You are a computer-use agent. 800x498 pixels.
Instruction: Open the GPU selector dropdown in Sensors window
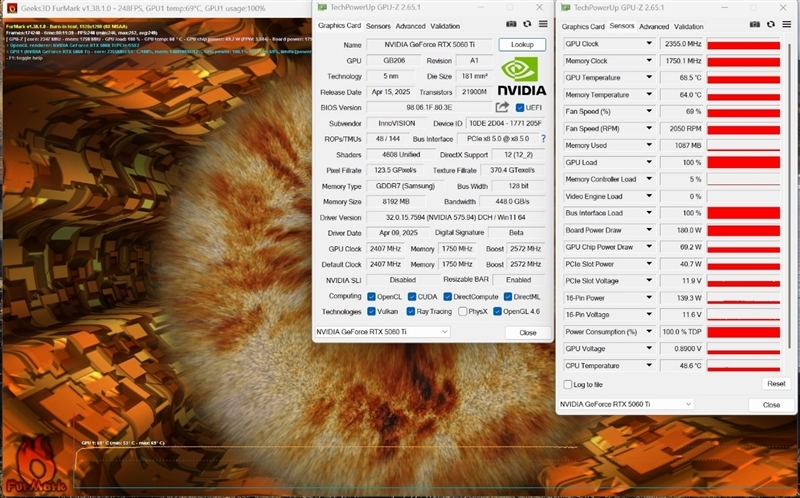(626, 404)
